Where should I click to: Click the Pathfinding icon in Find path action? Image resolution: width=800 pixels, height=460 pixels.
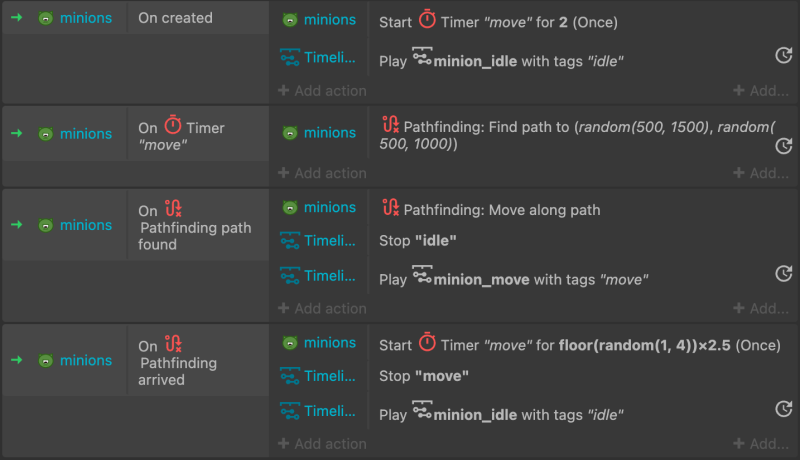coord(390,124)
